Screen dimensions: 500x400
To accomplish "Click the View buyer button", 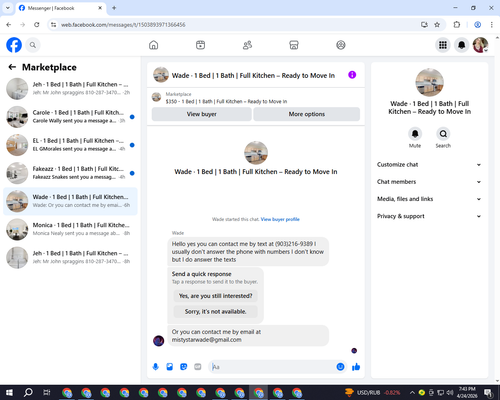I will tap(202, 114).
